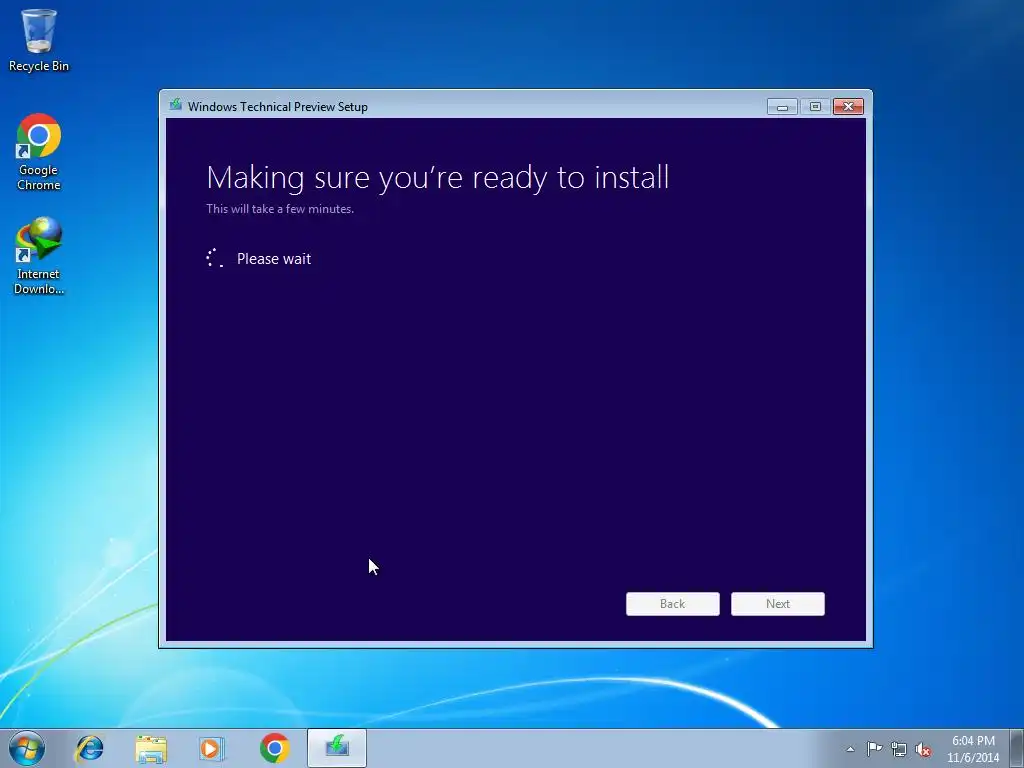Close the Windows Technical Preview Setup window

pos(848,106)
